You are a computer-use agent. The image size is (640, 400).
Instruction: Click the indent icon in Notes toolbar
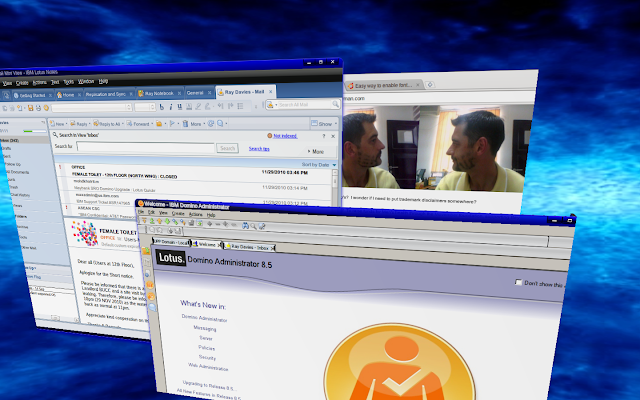point(230,106)
